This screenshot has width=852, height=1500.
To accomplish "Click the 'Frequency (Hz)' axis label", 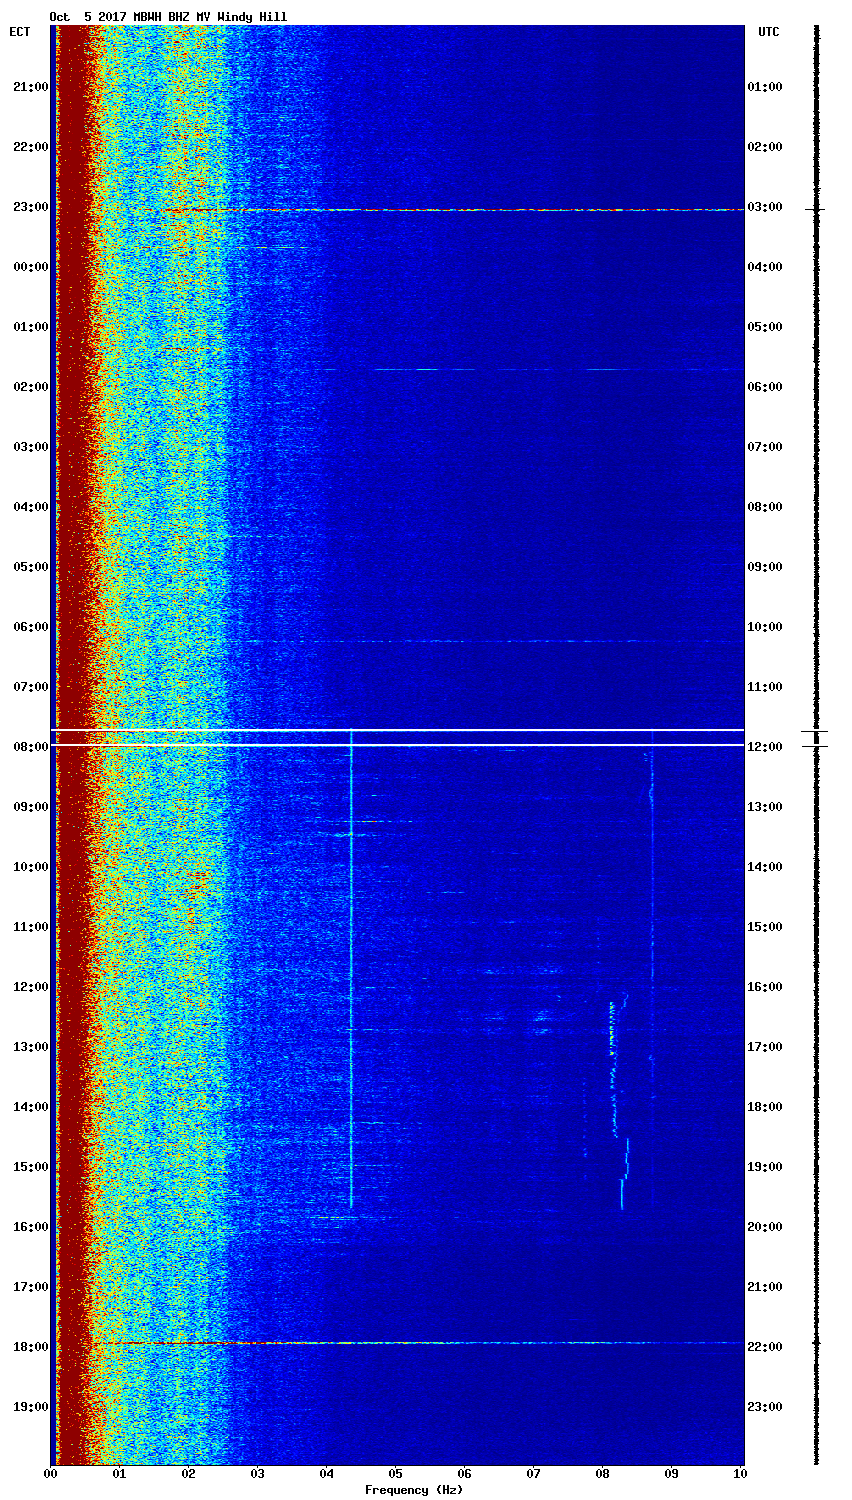I will 414,1490.
